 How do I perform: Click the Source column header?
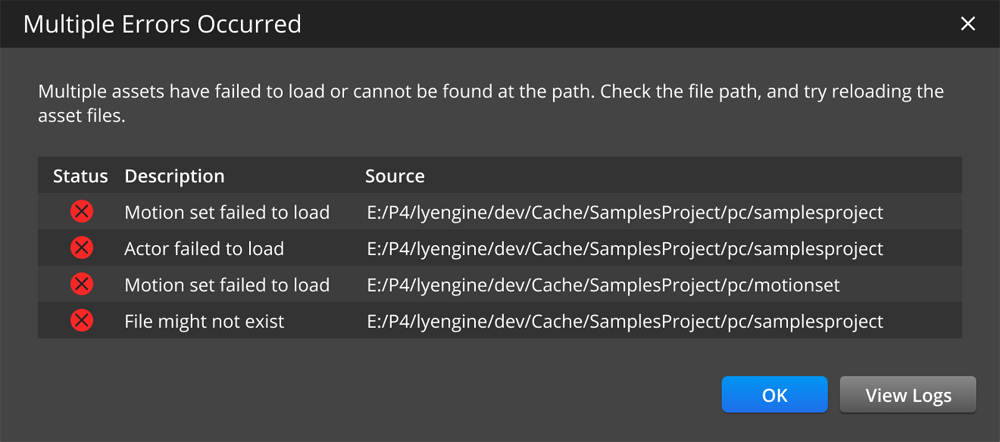tap(395, 176)
